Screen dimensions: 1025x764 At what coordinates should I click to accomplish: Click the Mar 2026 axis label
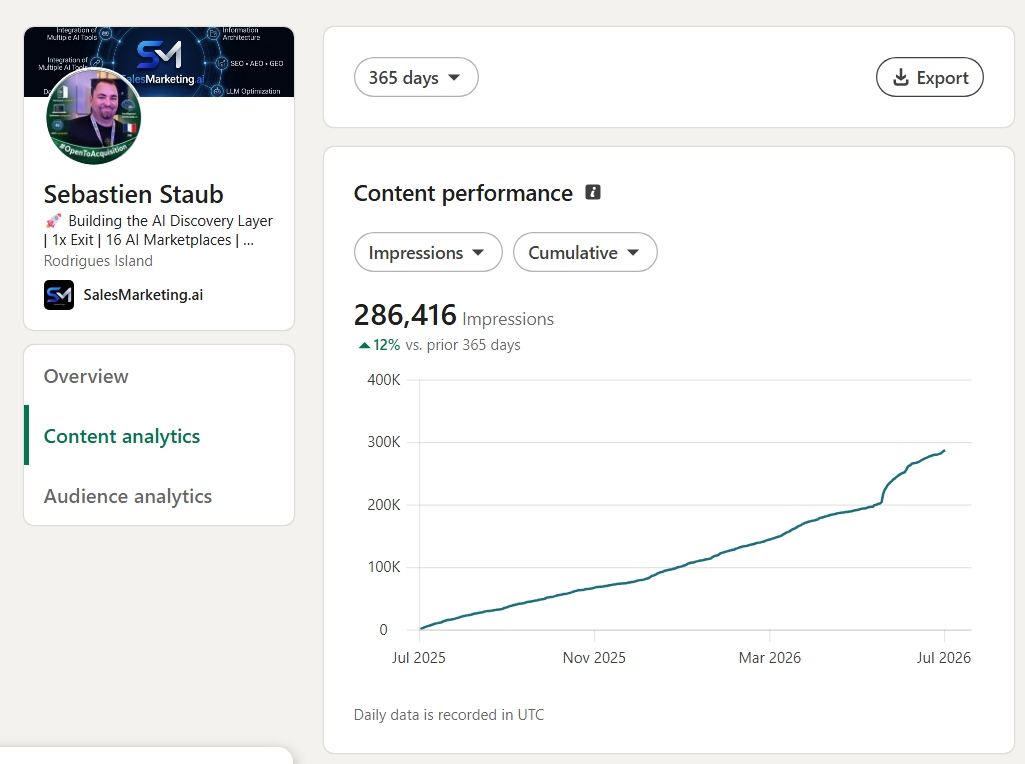point(769,657)
